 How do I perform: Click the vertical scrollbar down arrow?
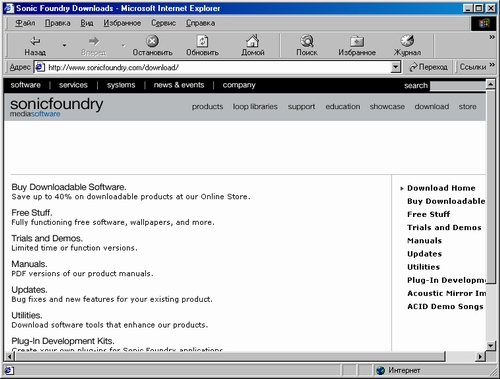(x=490, y=346)
